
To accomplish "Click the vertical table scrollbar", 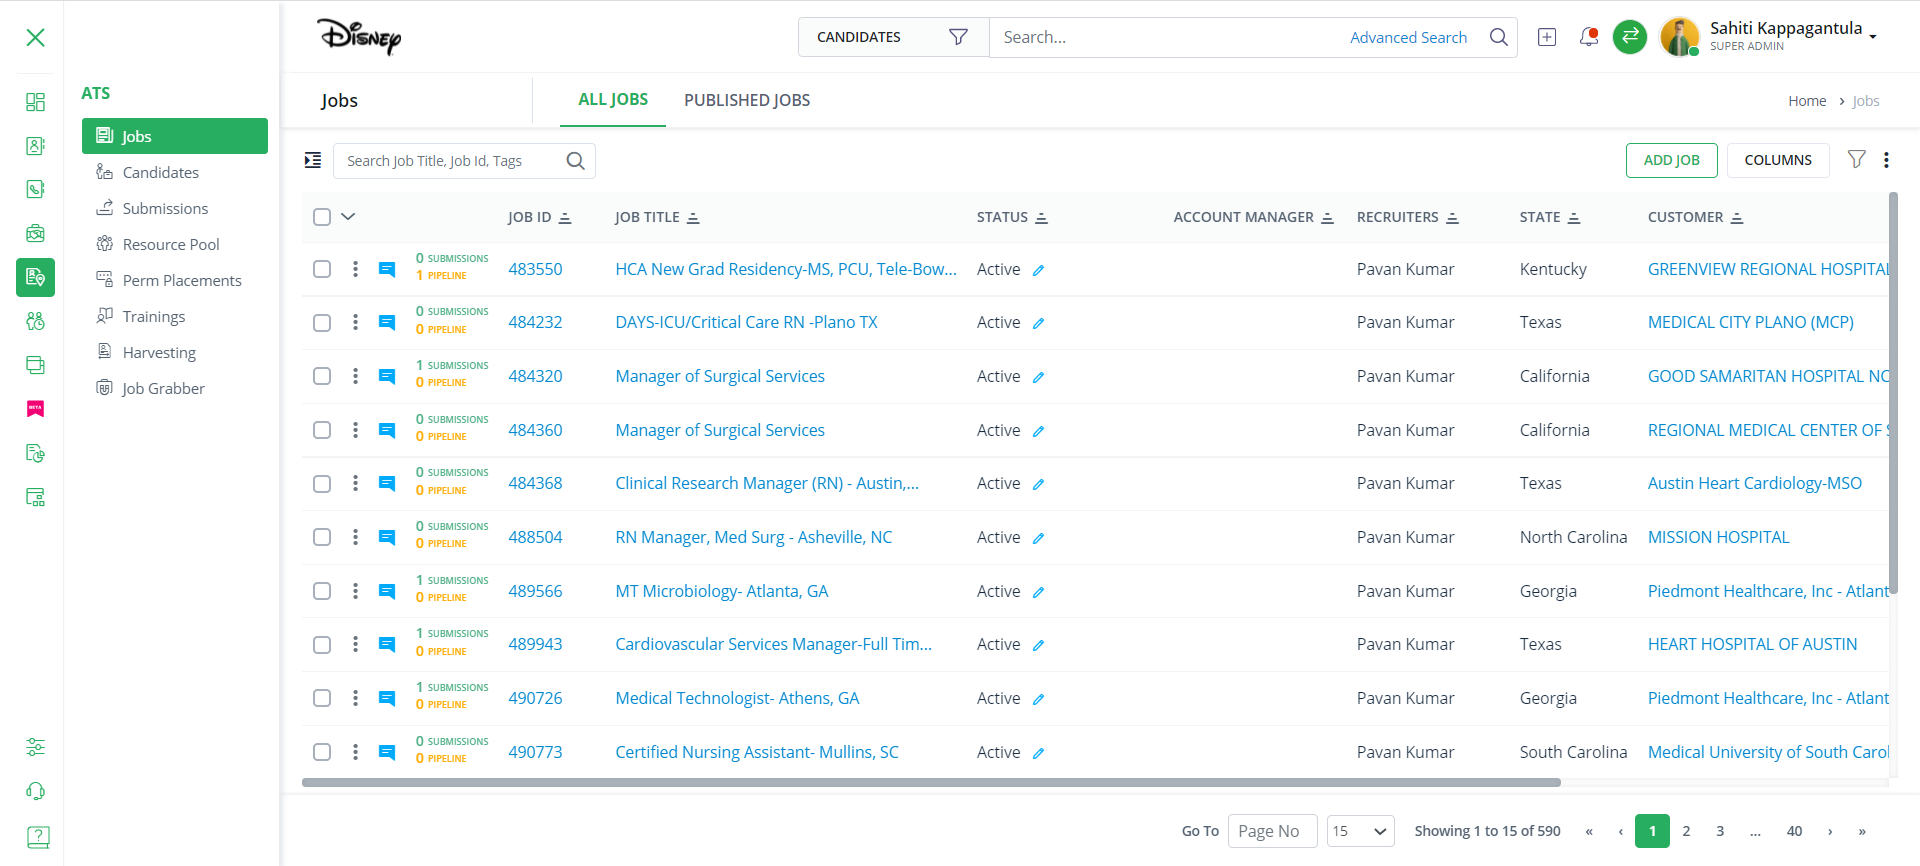I will pyautogui.click(x=1893, y=394).
